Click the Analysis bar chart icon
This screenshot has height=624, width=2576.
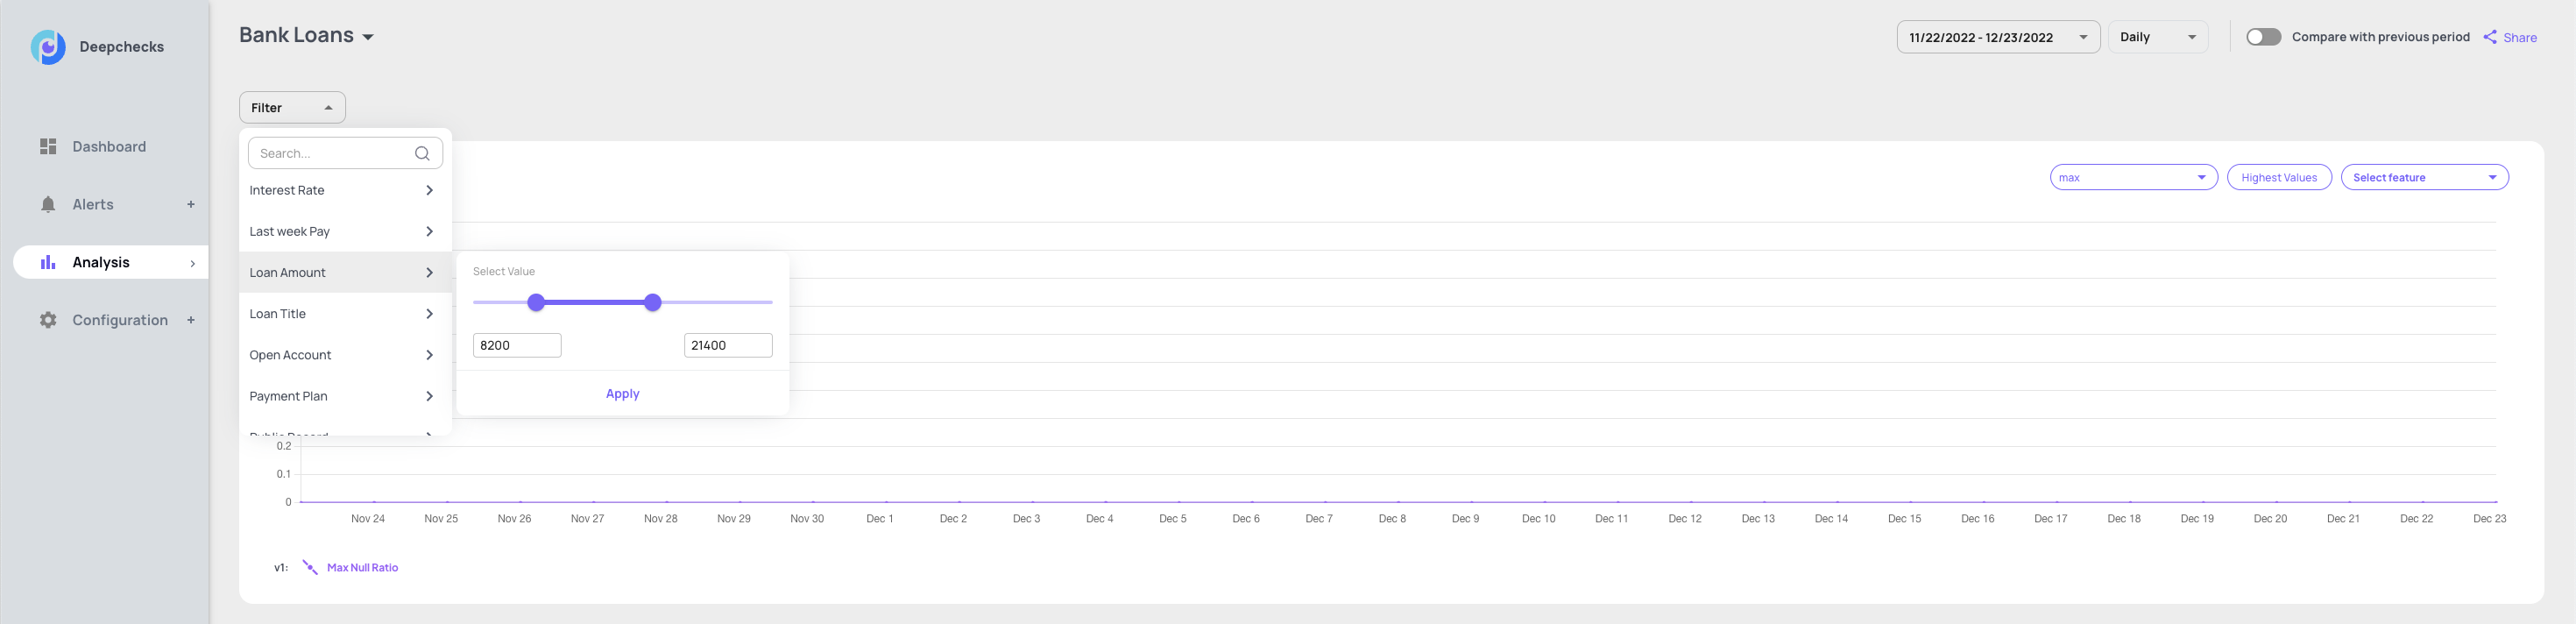[x=48, y=262]
